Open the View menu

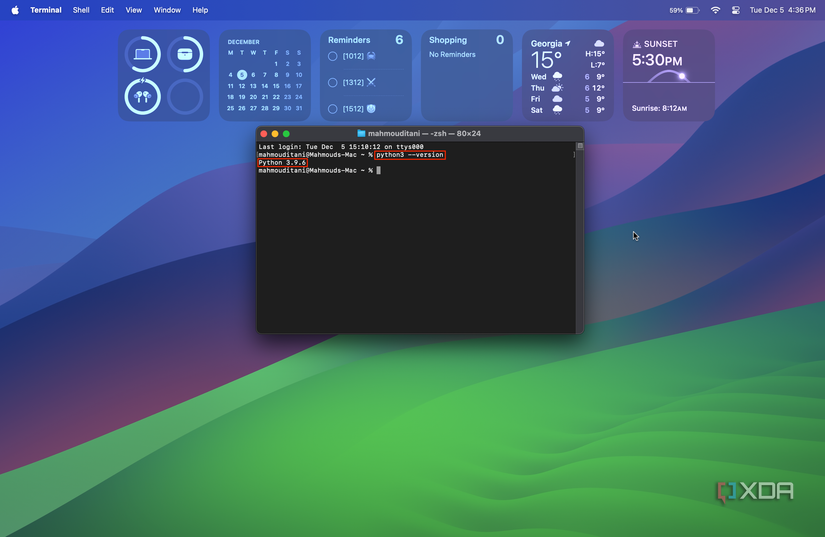pyautogui.click(x=134, y=10)
